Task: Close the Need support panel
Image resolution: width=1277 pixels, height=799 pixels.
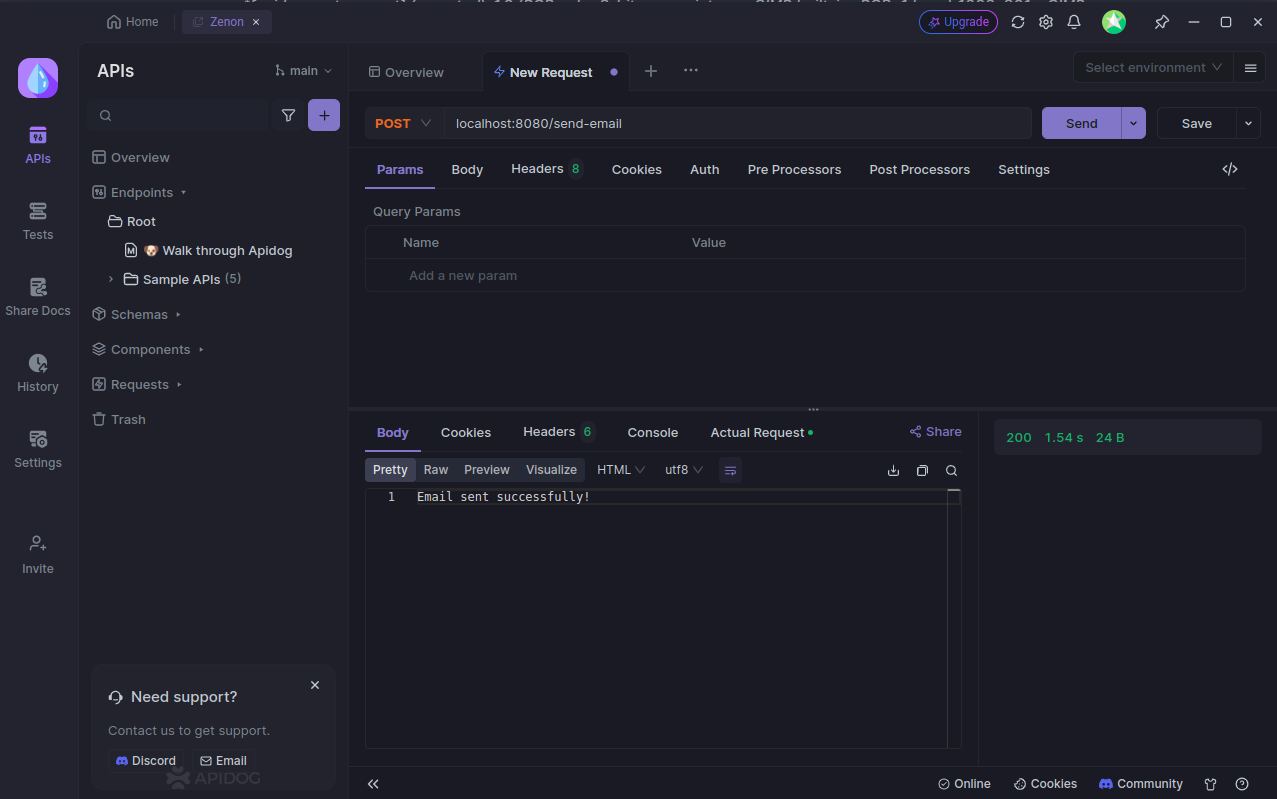Action: click(315, 685)
